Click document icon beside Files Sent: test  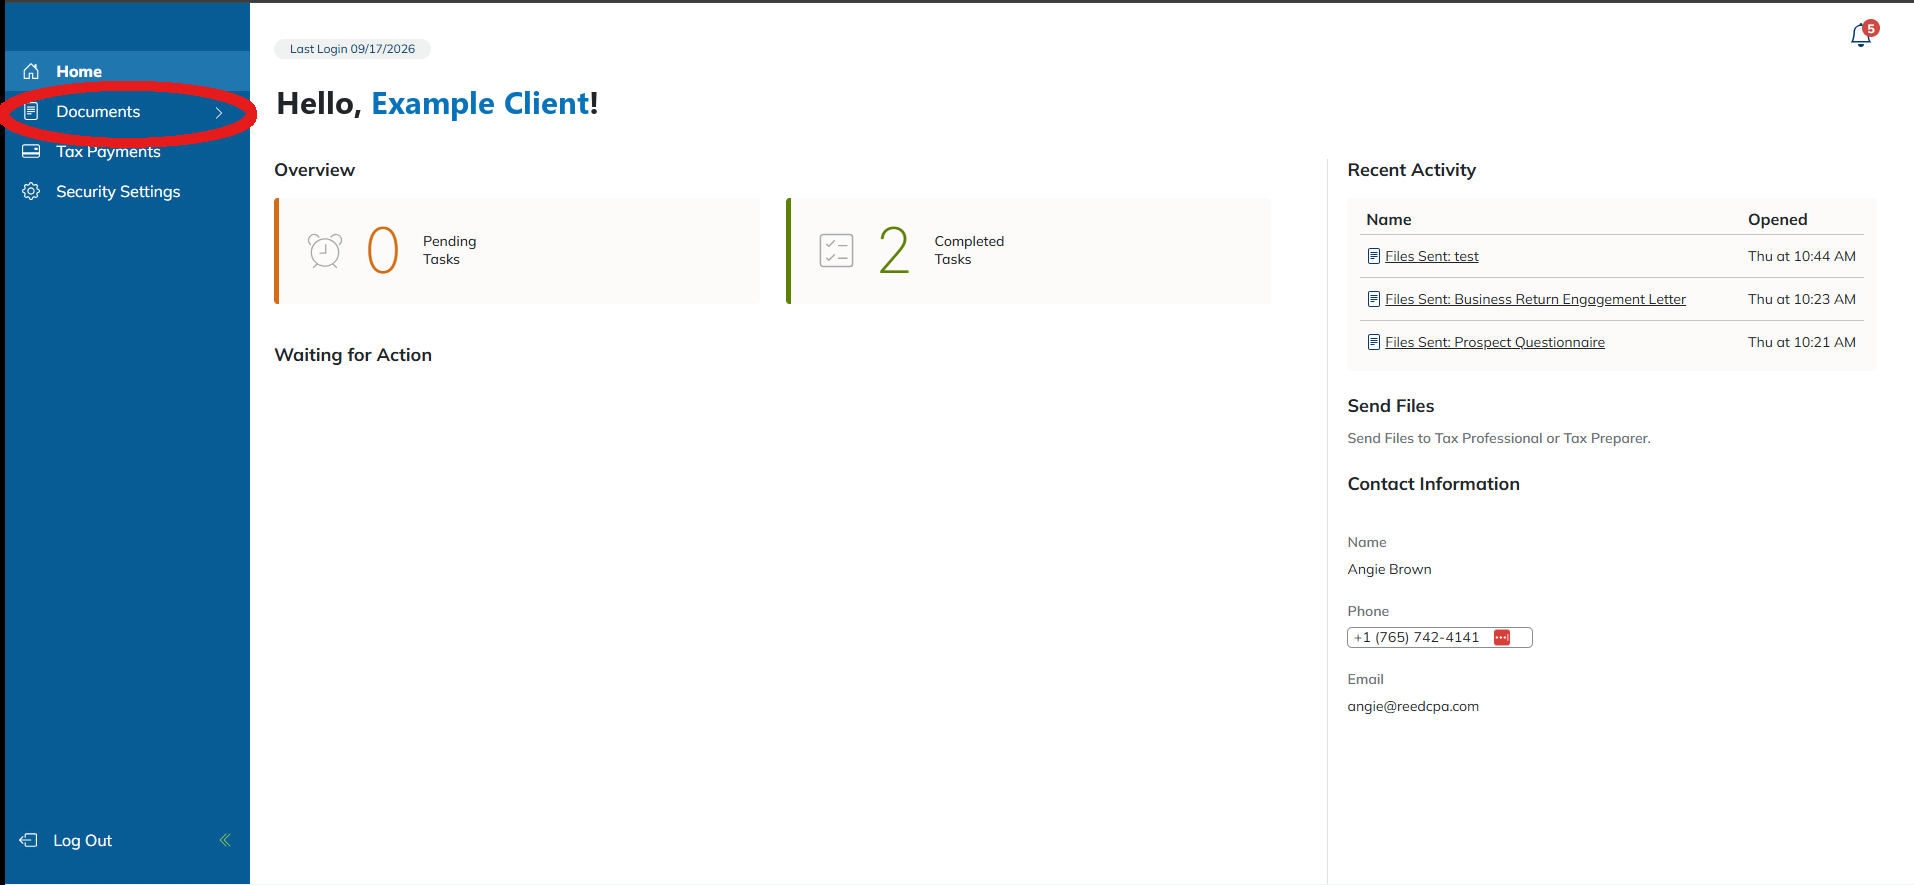[x=1374, y=256]
